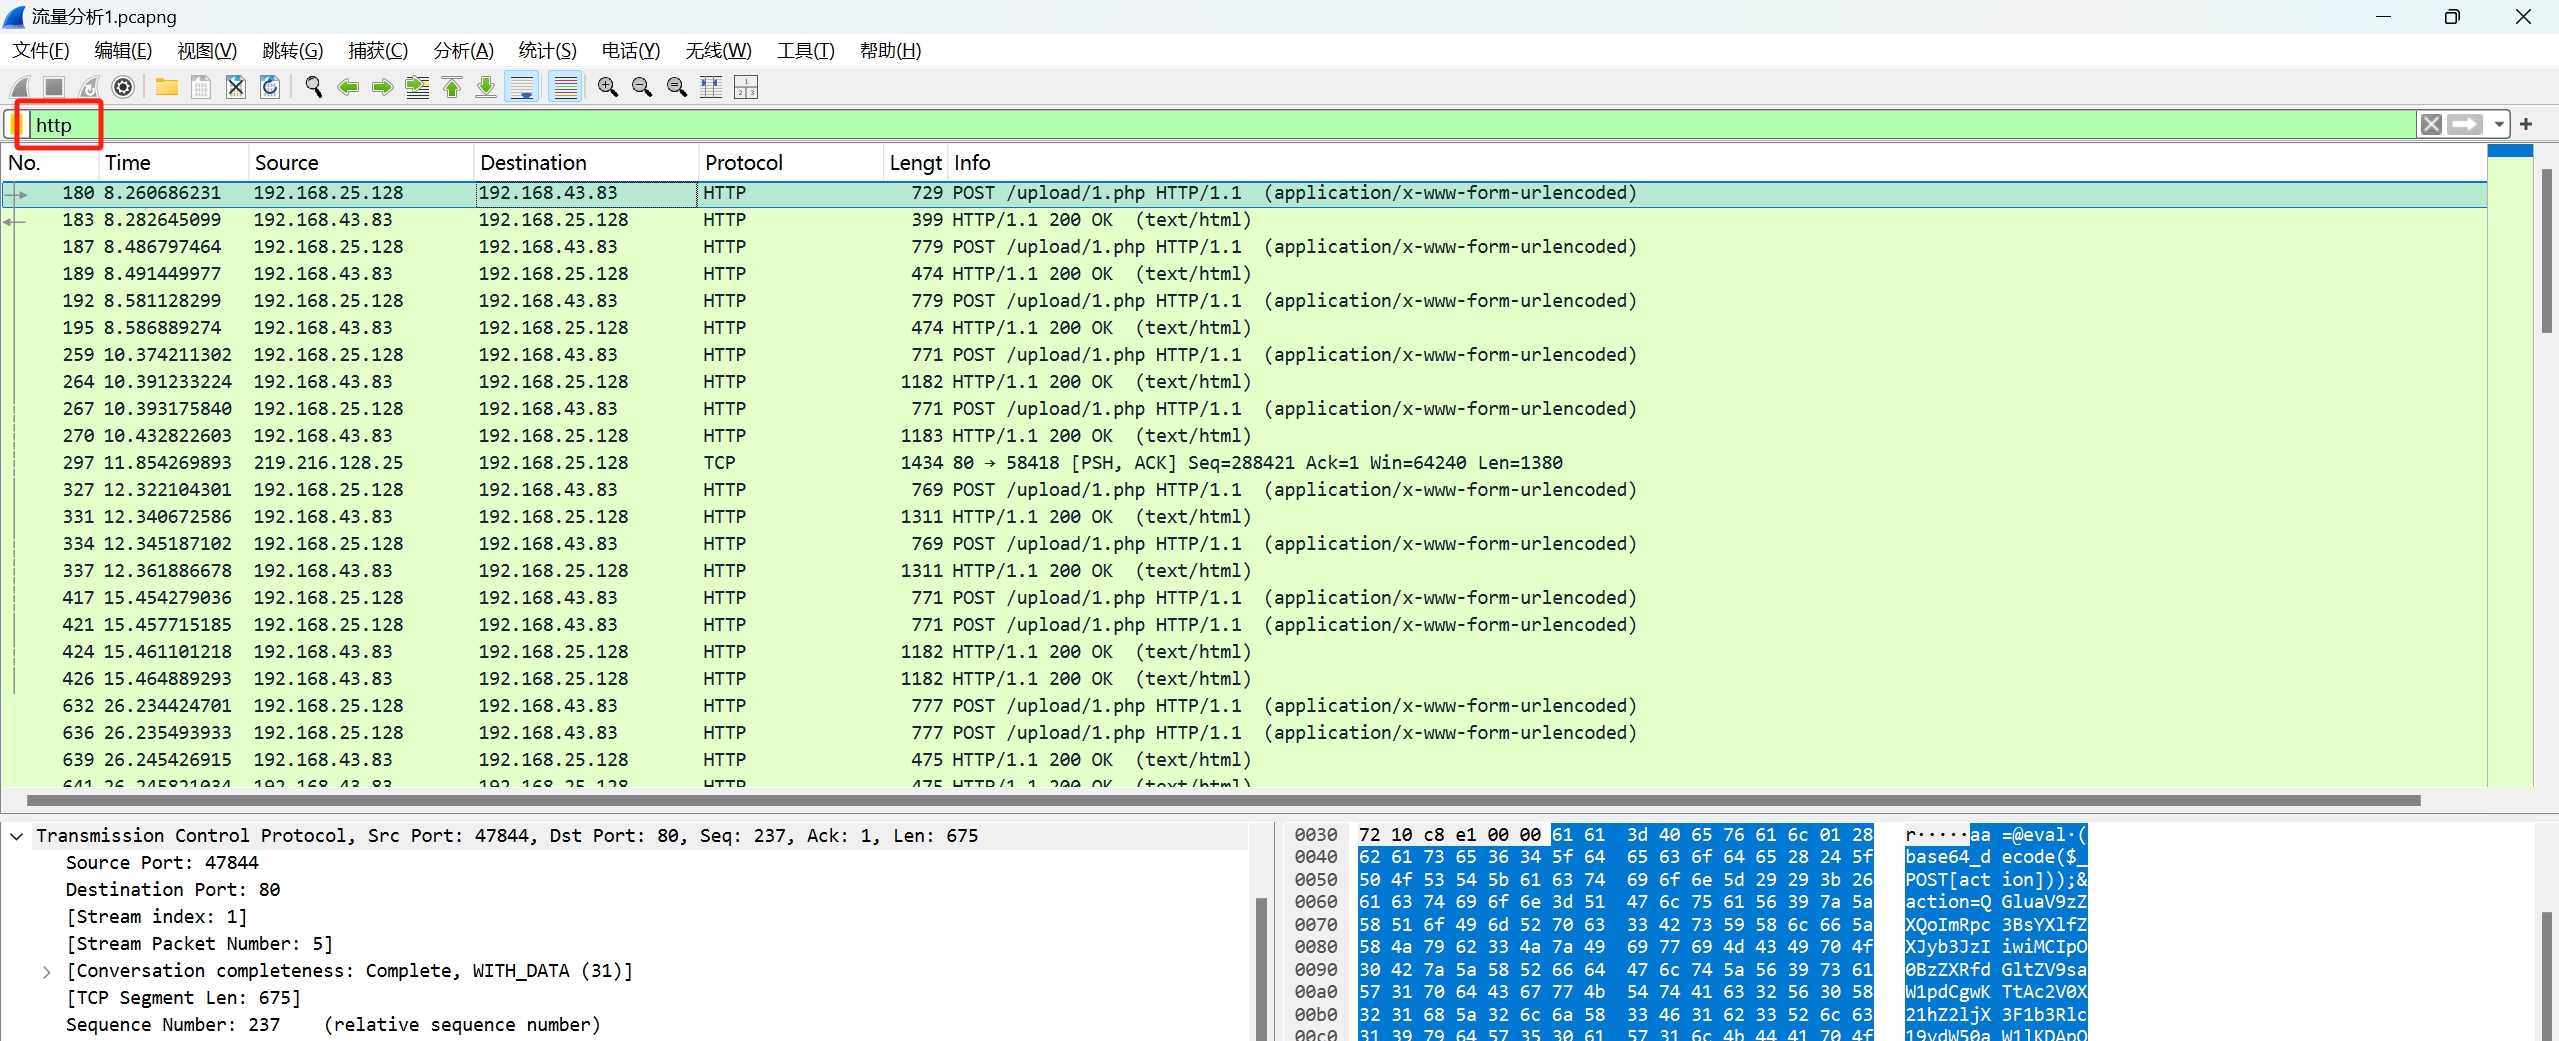This screenshot has width=2559, height=1041.
Task: Click the resize columns toolbar icon
Action: point(711,88)
